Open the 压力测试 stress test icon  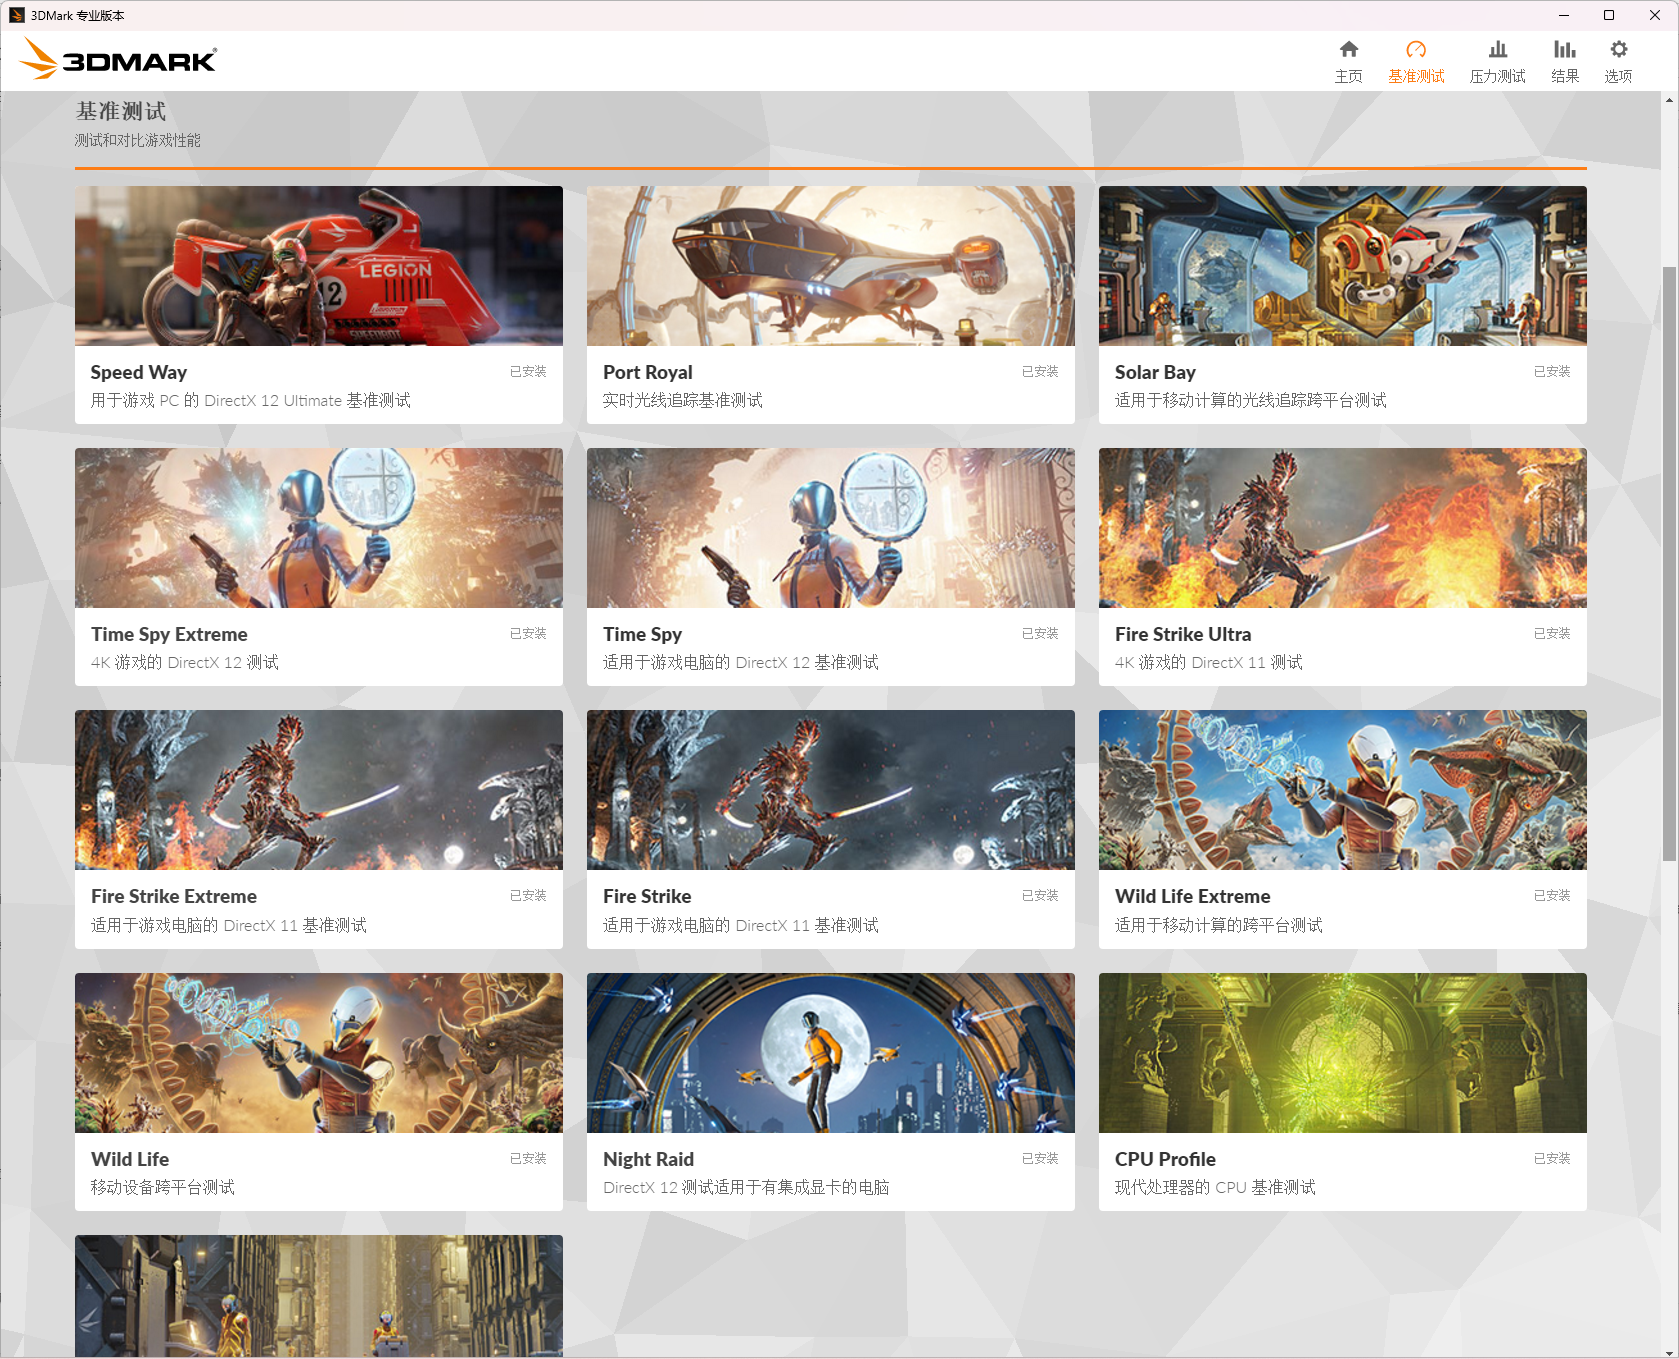(1497, 59)
